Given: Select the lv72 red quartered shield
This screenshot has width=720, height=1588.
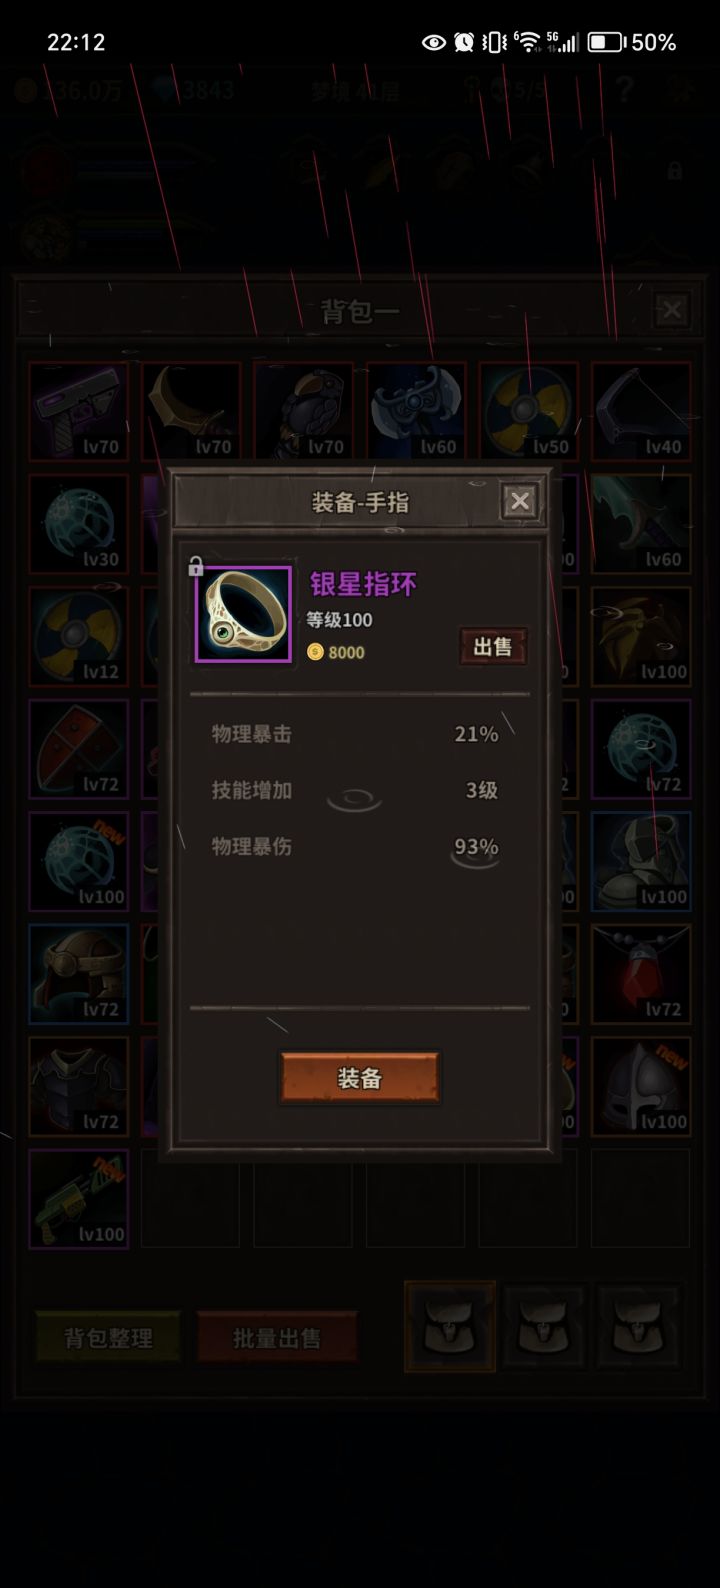Looking at the screenshot, I should coord(79,749).
